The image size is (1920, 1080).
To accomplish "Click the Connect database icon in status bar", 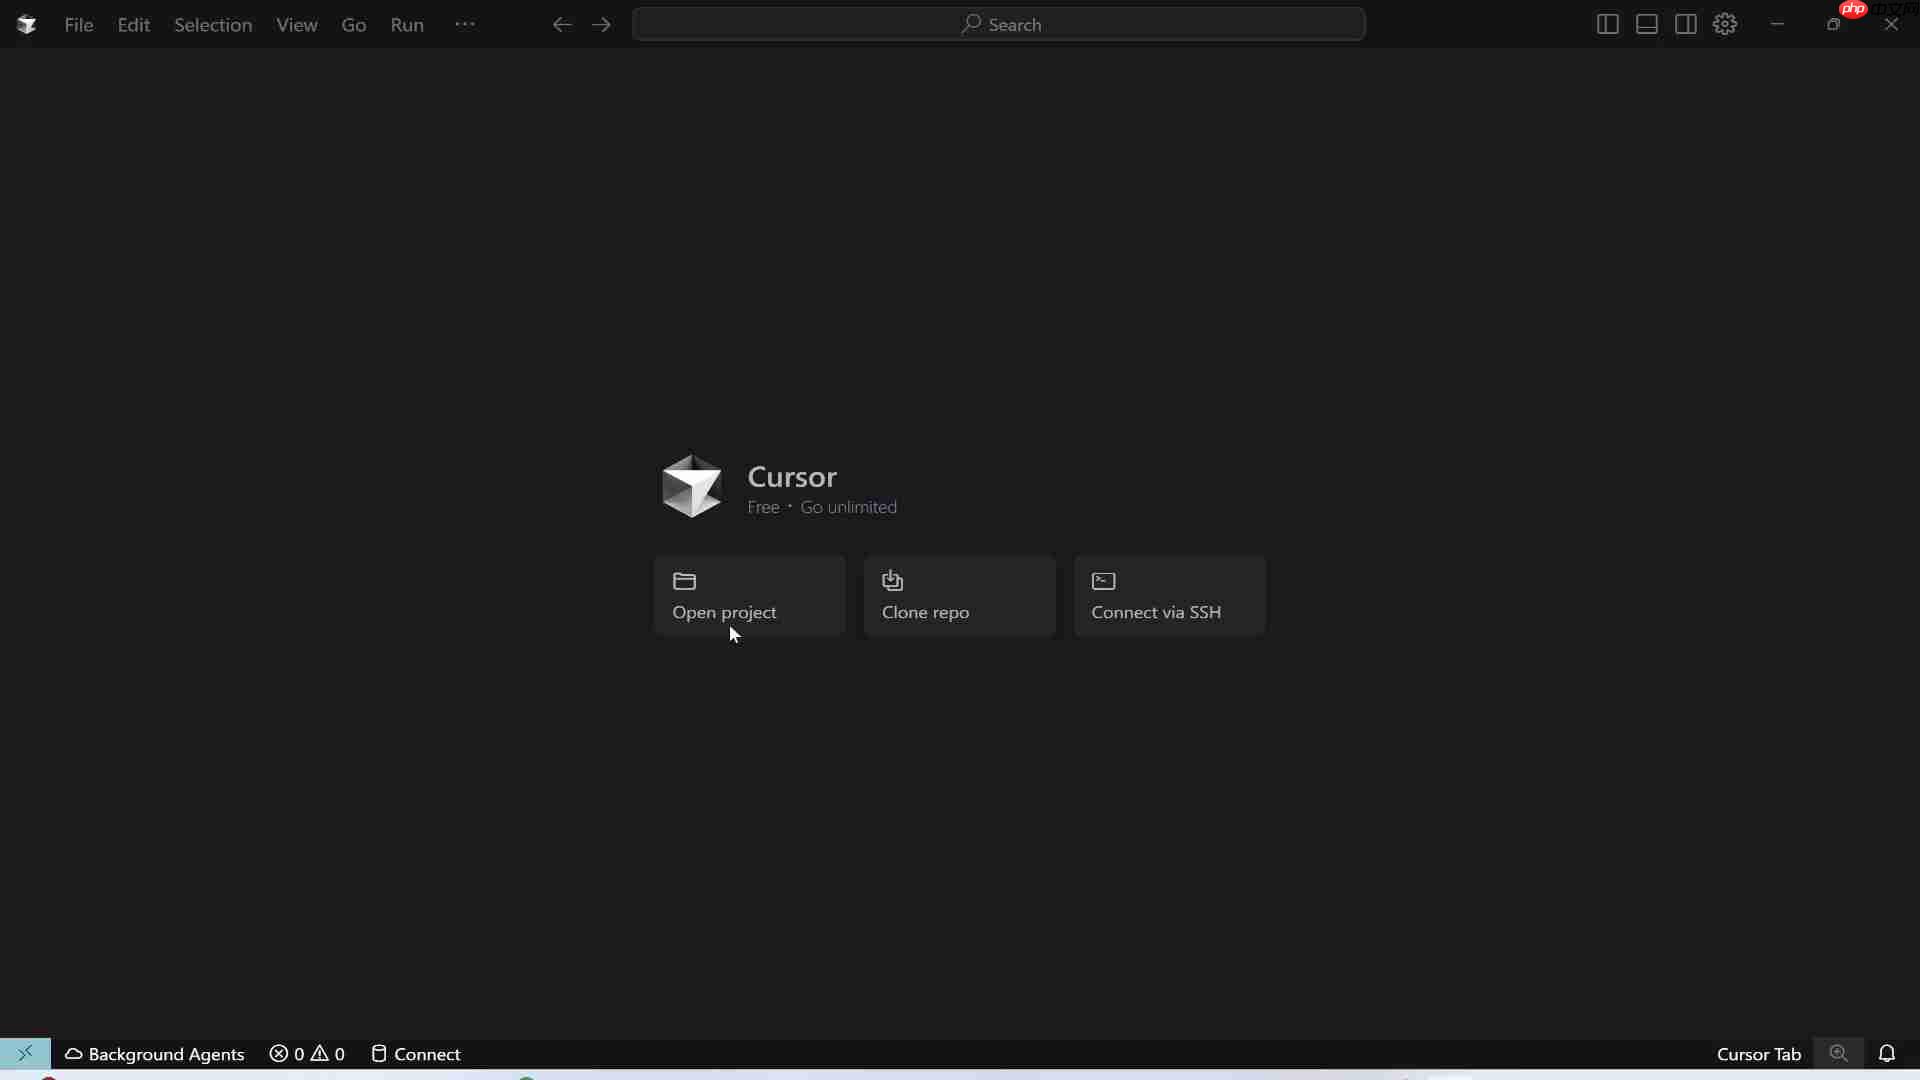I will (380, 1054).
